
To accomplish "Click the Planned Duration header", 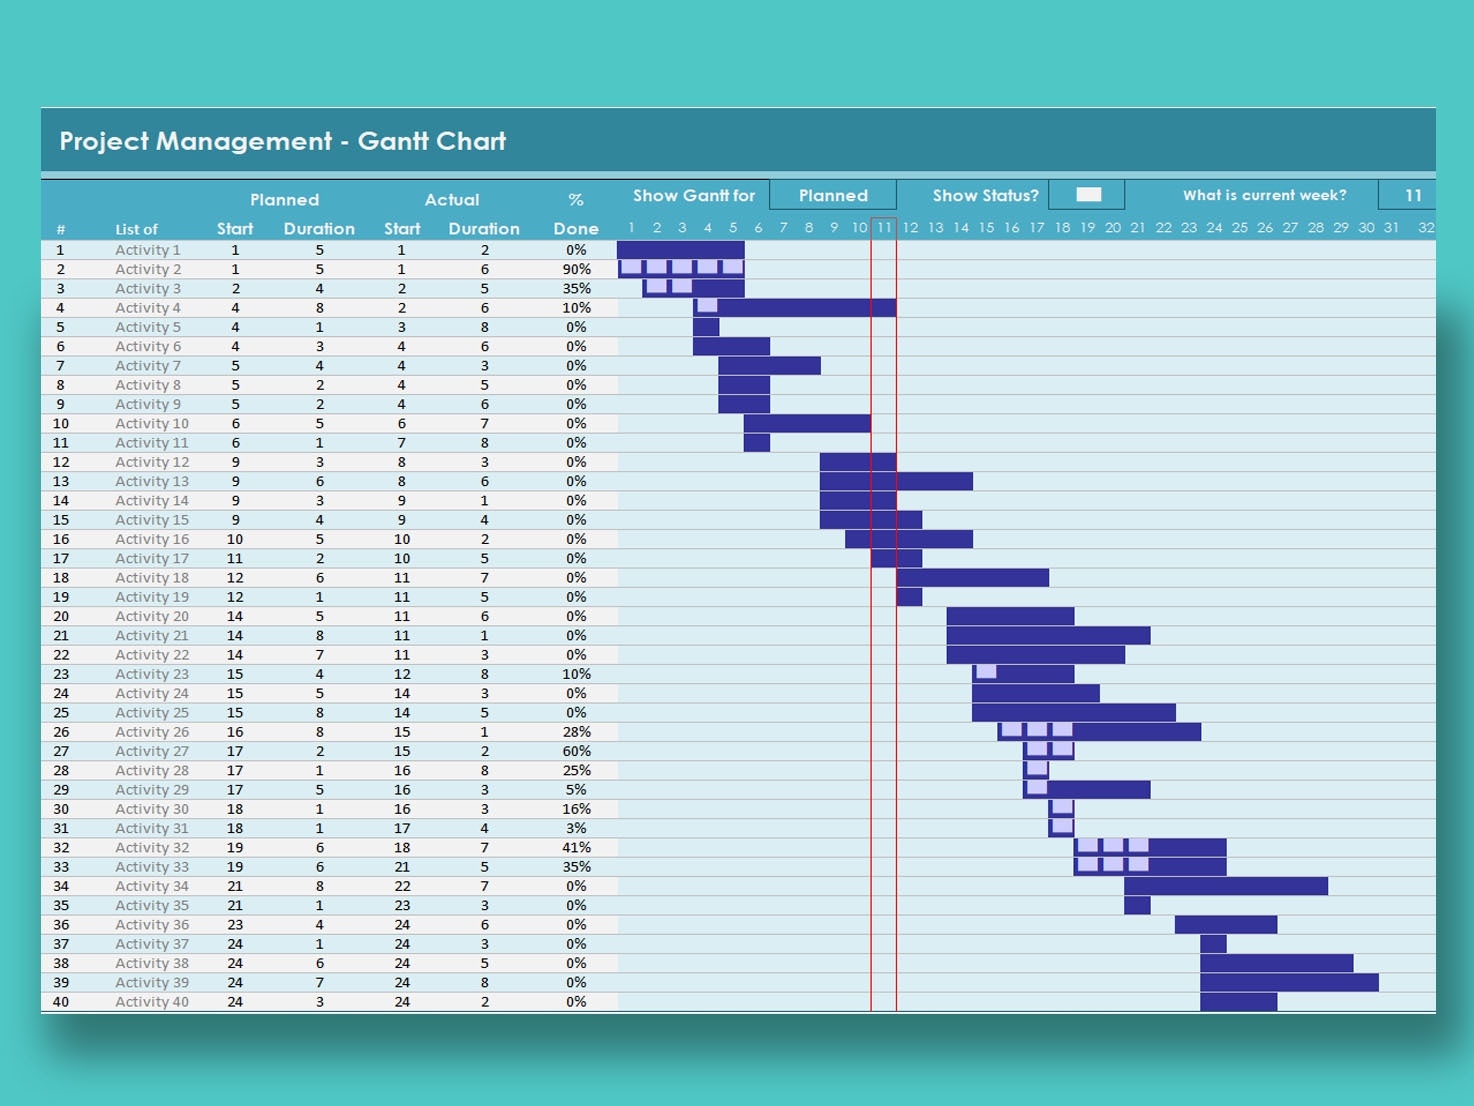I will (x=318, y=228).
